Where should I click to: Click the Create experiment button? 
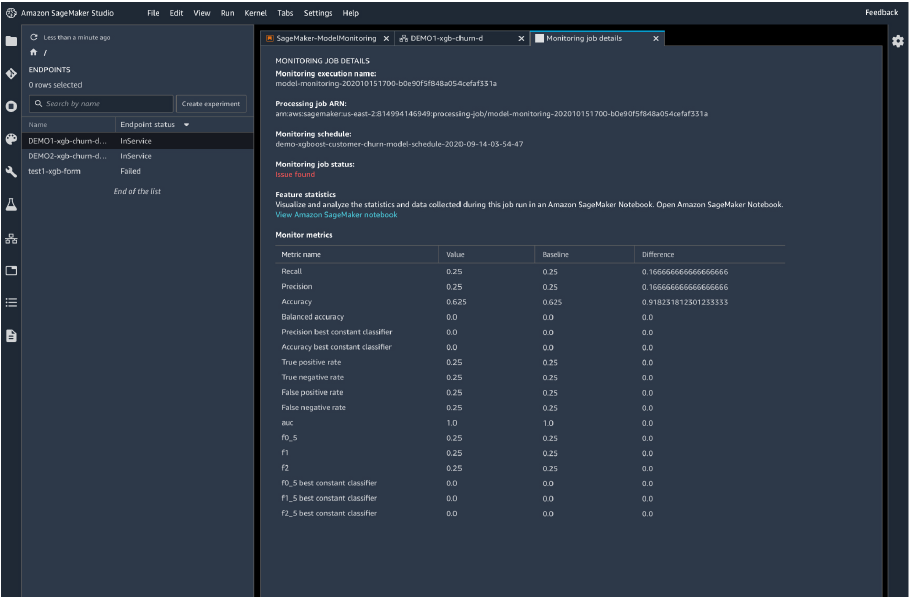click(212, 103)
